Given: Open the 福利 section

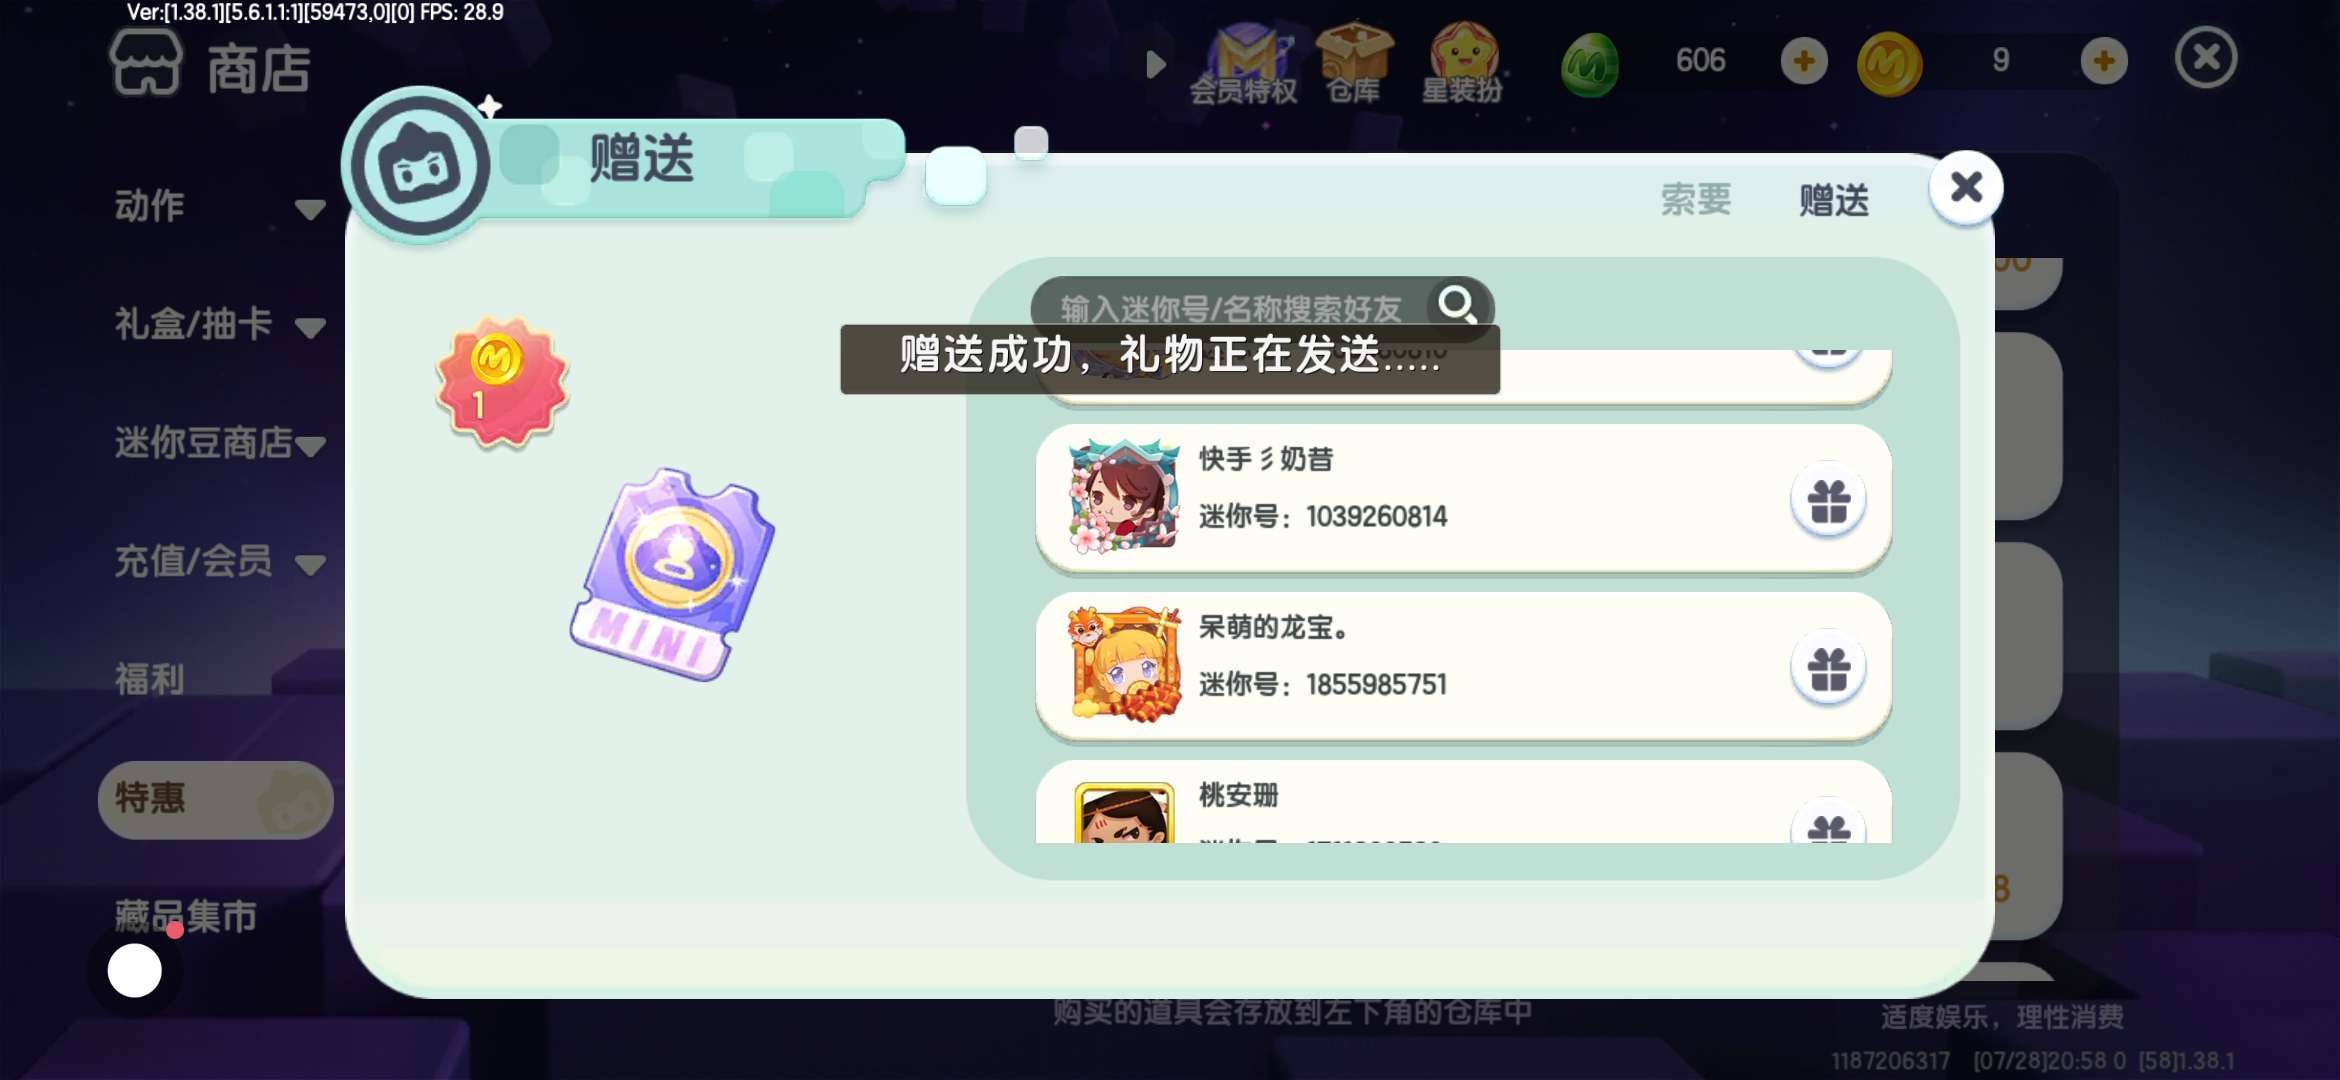Looking at the screenshot, I should click(x=150, y=679).
